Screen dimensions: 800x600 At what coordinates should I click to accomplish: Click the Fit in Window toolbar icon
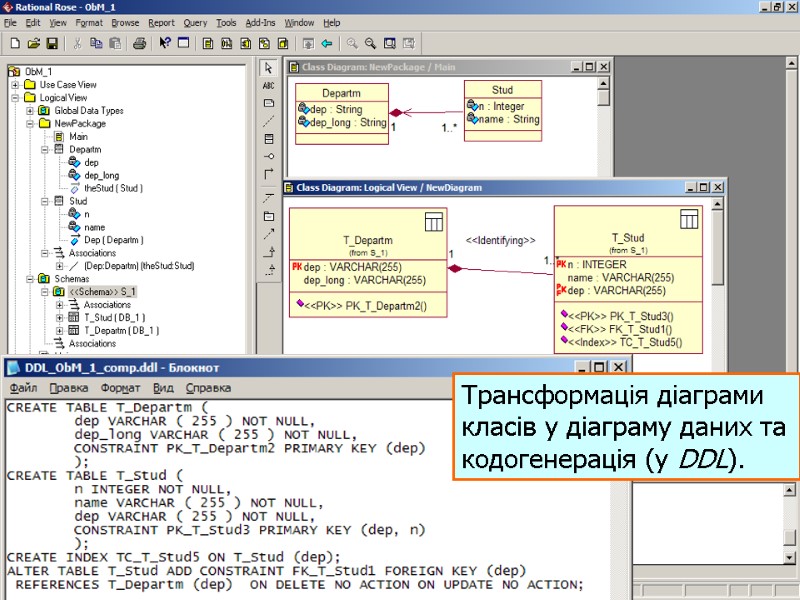click(391, 43)
